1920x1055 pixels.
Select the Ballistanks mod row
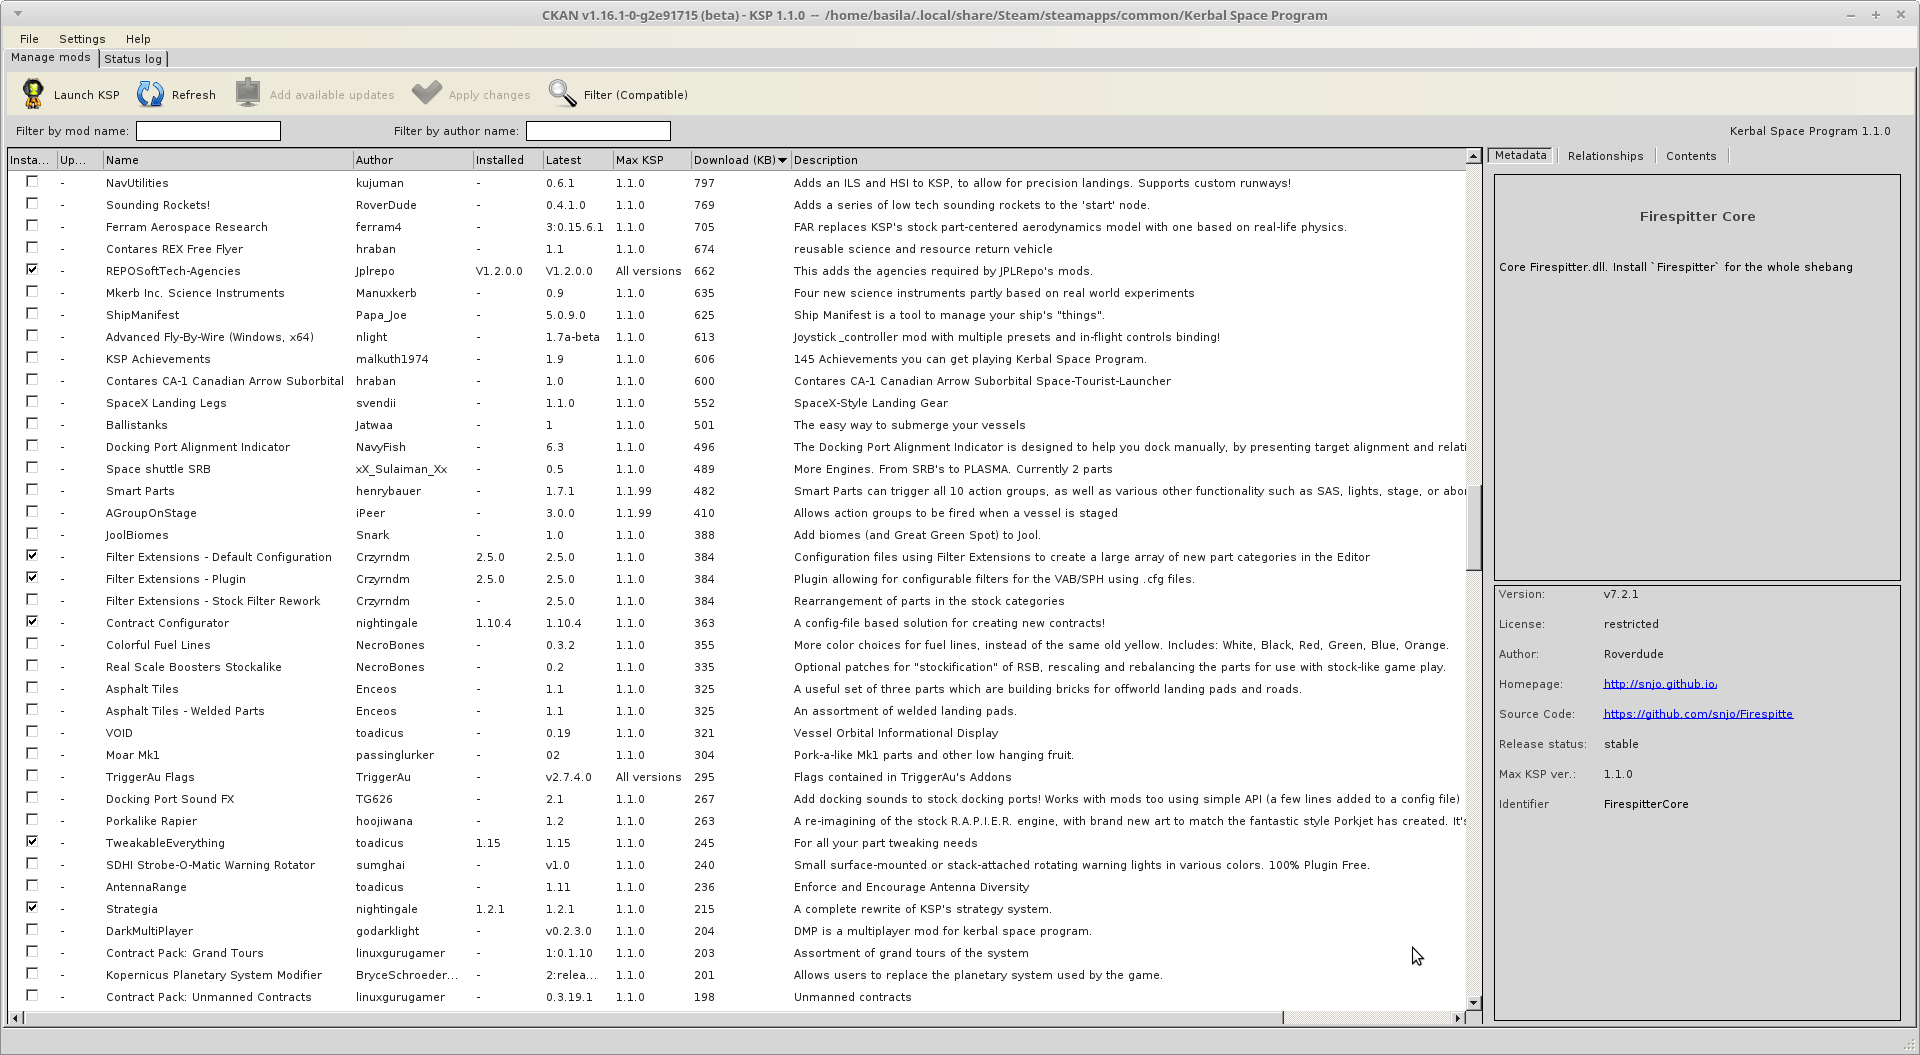pyautogui.click(x=737, y=425)
